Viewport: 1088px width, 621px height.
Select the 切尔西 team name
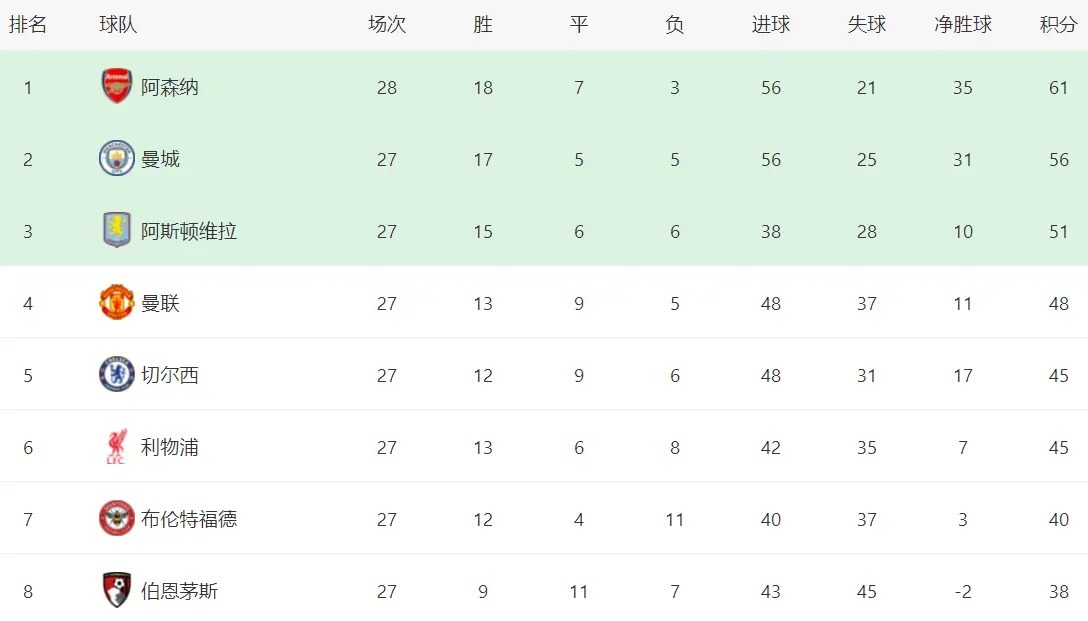point(170,375)
